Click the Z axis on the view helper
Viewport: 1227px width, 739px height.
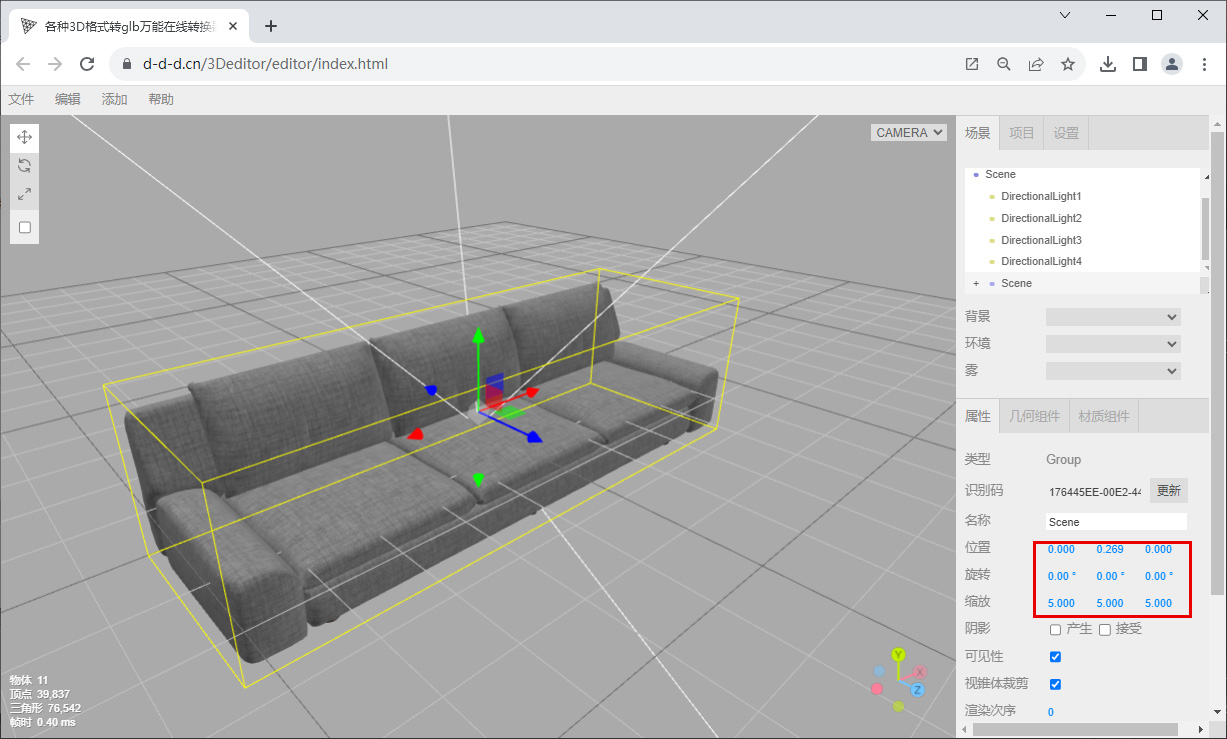click(x=917, y=690)
